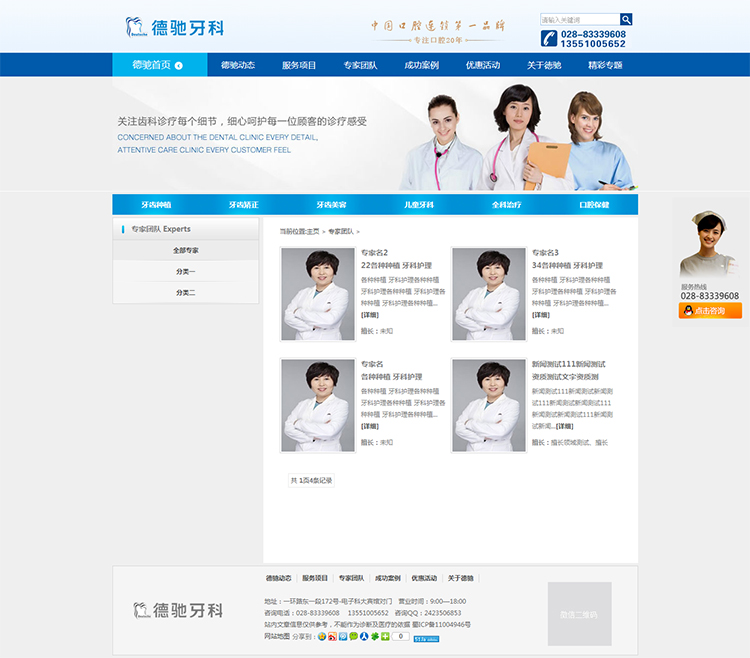This screenshot has height=658, width=750.
Task: Share to QQ Zone star icon
Action: click(x=322, y=636)
